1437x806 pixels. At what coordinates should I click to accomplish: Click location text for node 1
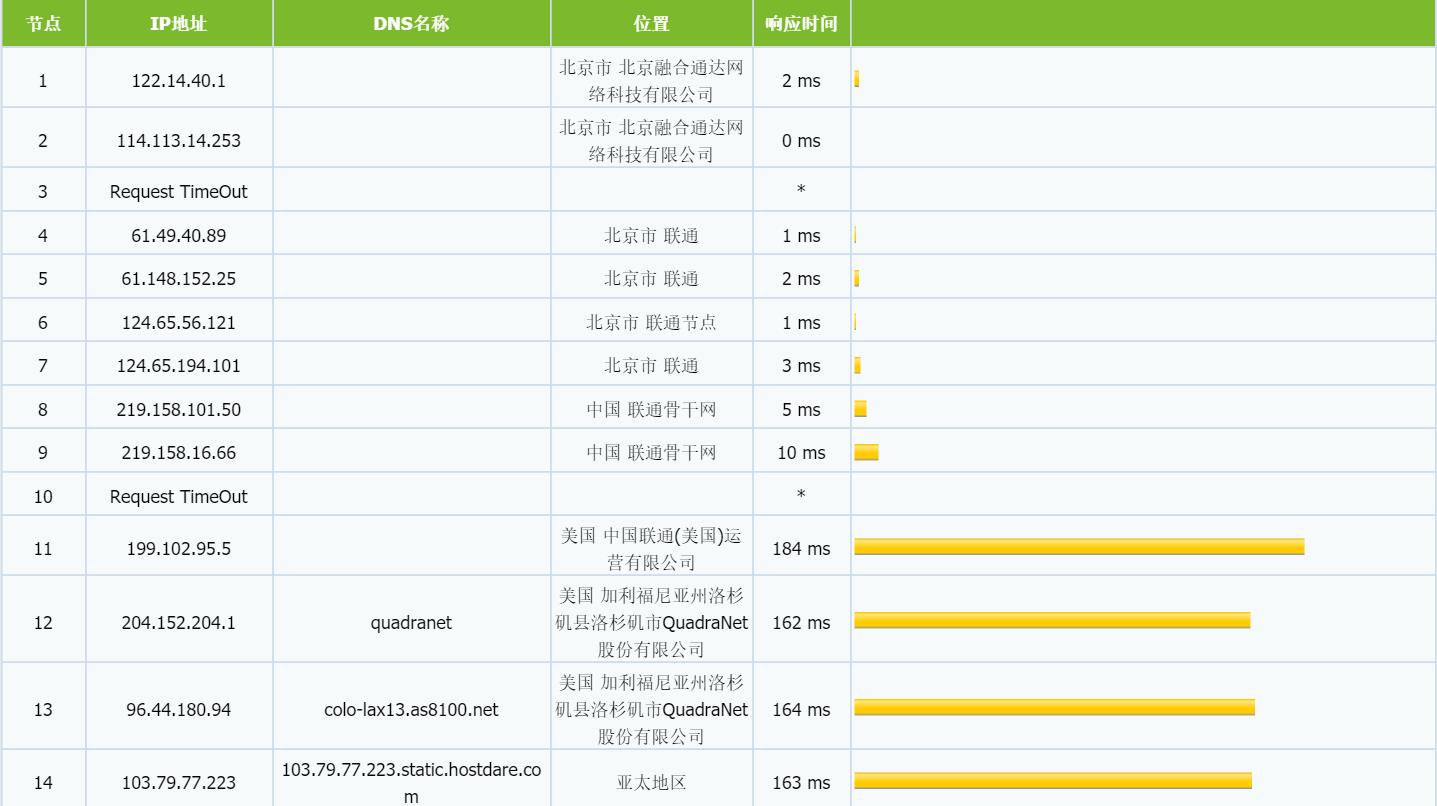click(x=651, y=81)
